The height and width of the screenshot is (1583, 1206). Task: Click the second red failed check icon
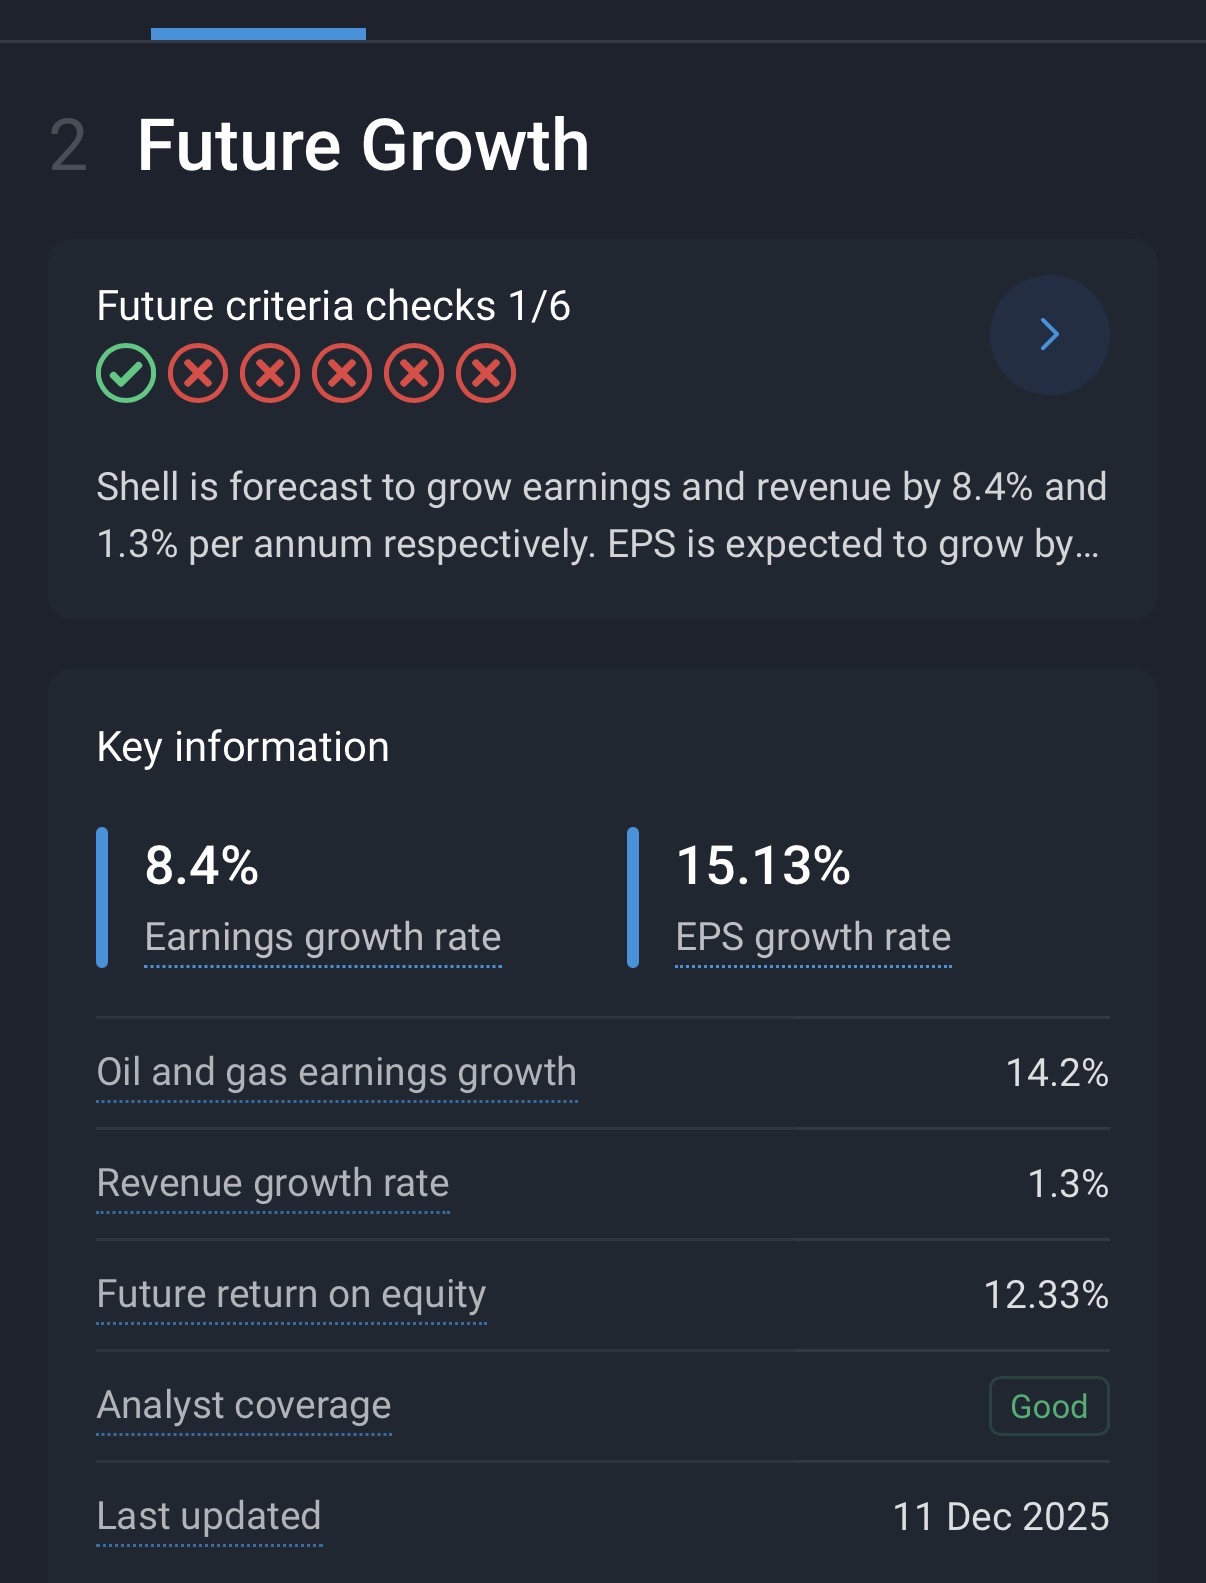(x=270, y=374)
